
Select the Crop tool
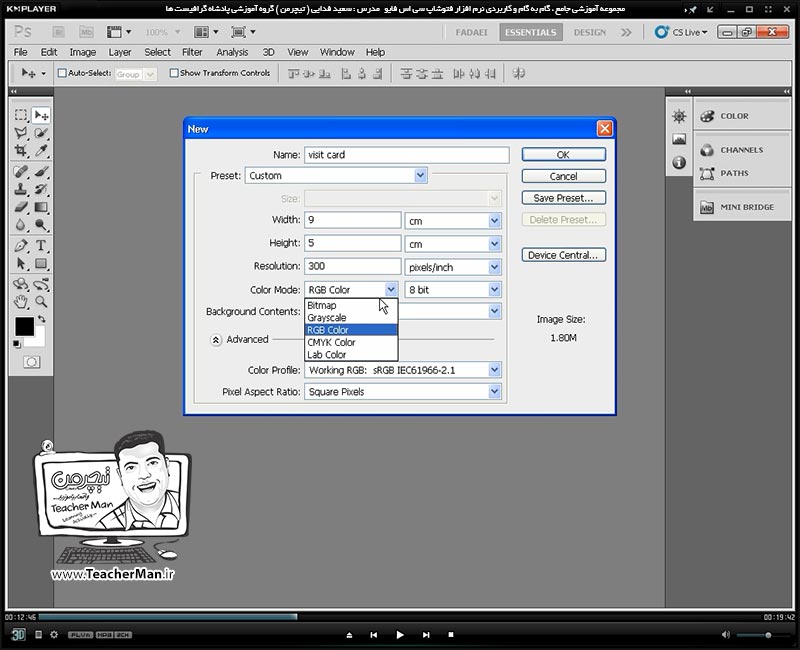(x=21, y=151)
